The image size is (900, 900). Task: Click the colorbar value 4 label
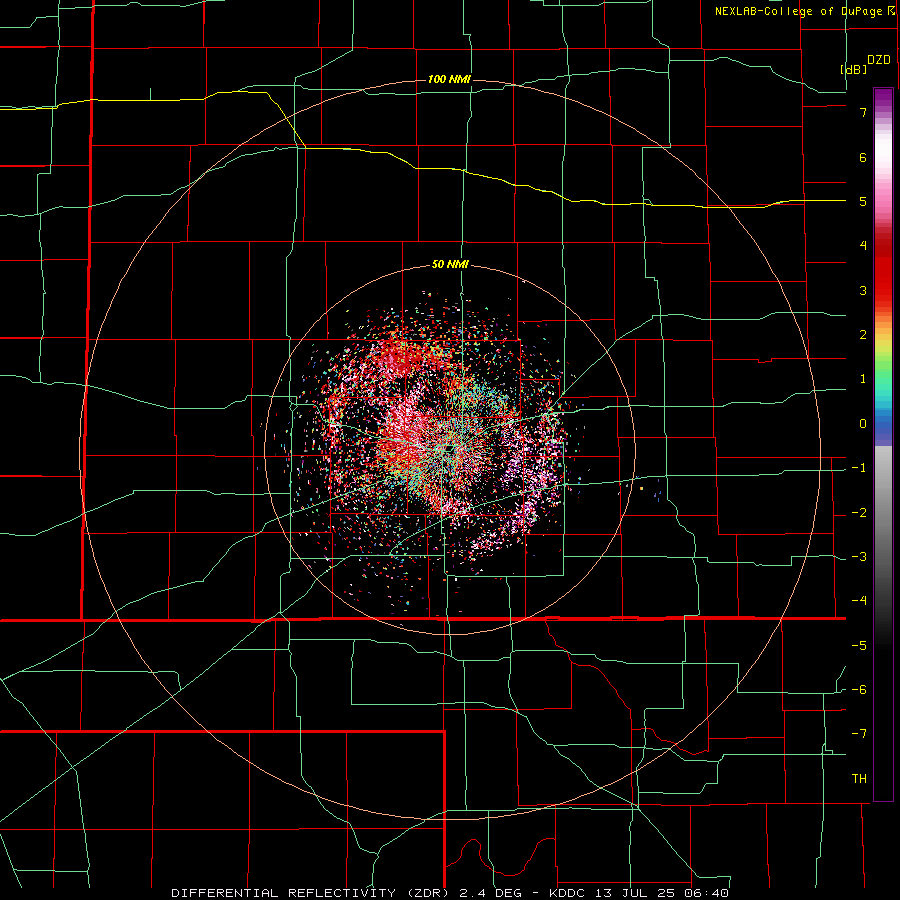point(863,246)
